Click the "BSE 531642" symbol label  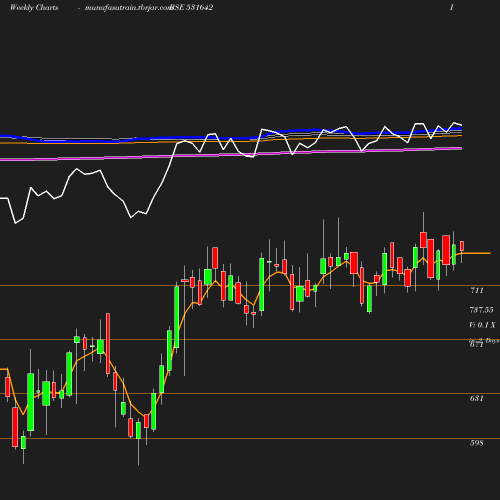coord(192,7)
